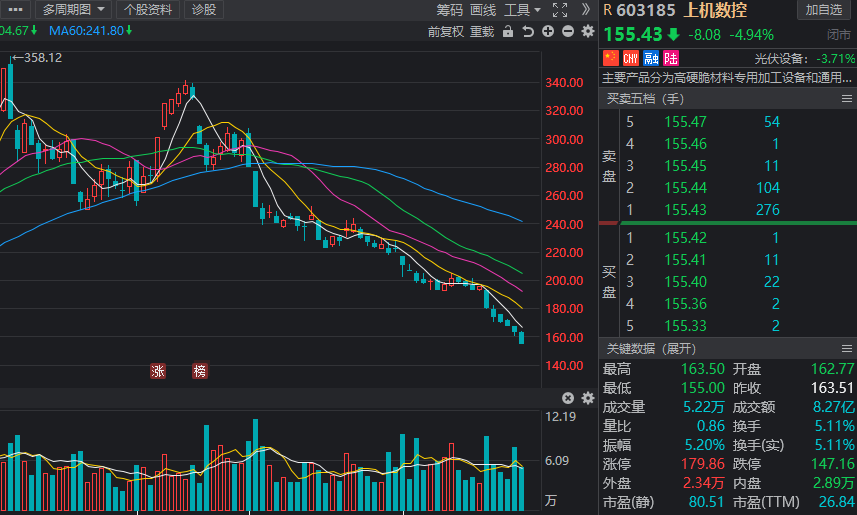Viewport: 857px width, 515px height.
Task: Click the stock name 上机数控
Action: tap(715, 10)
